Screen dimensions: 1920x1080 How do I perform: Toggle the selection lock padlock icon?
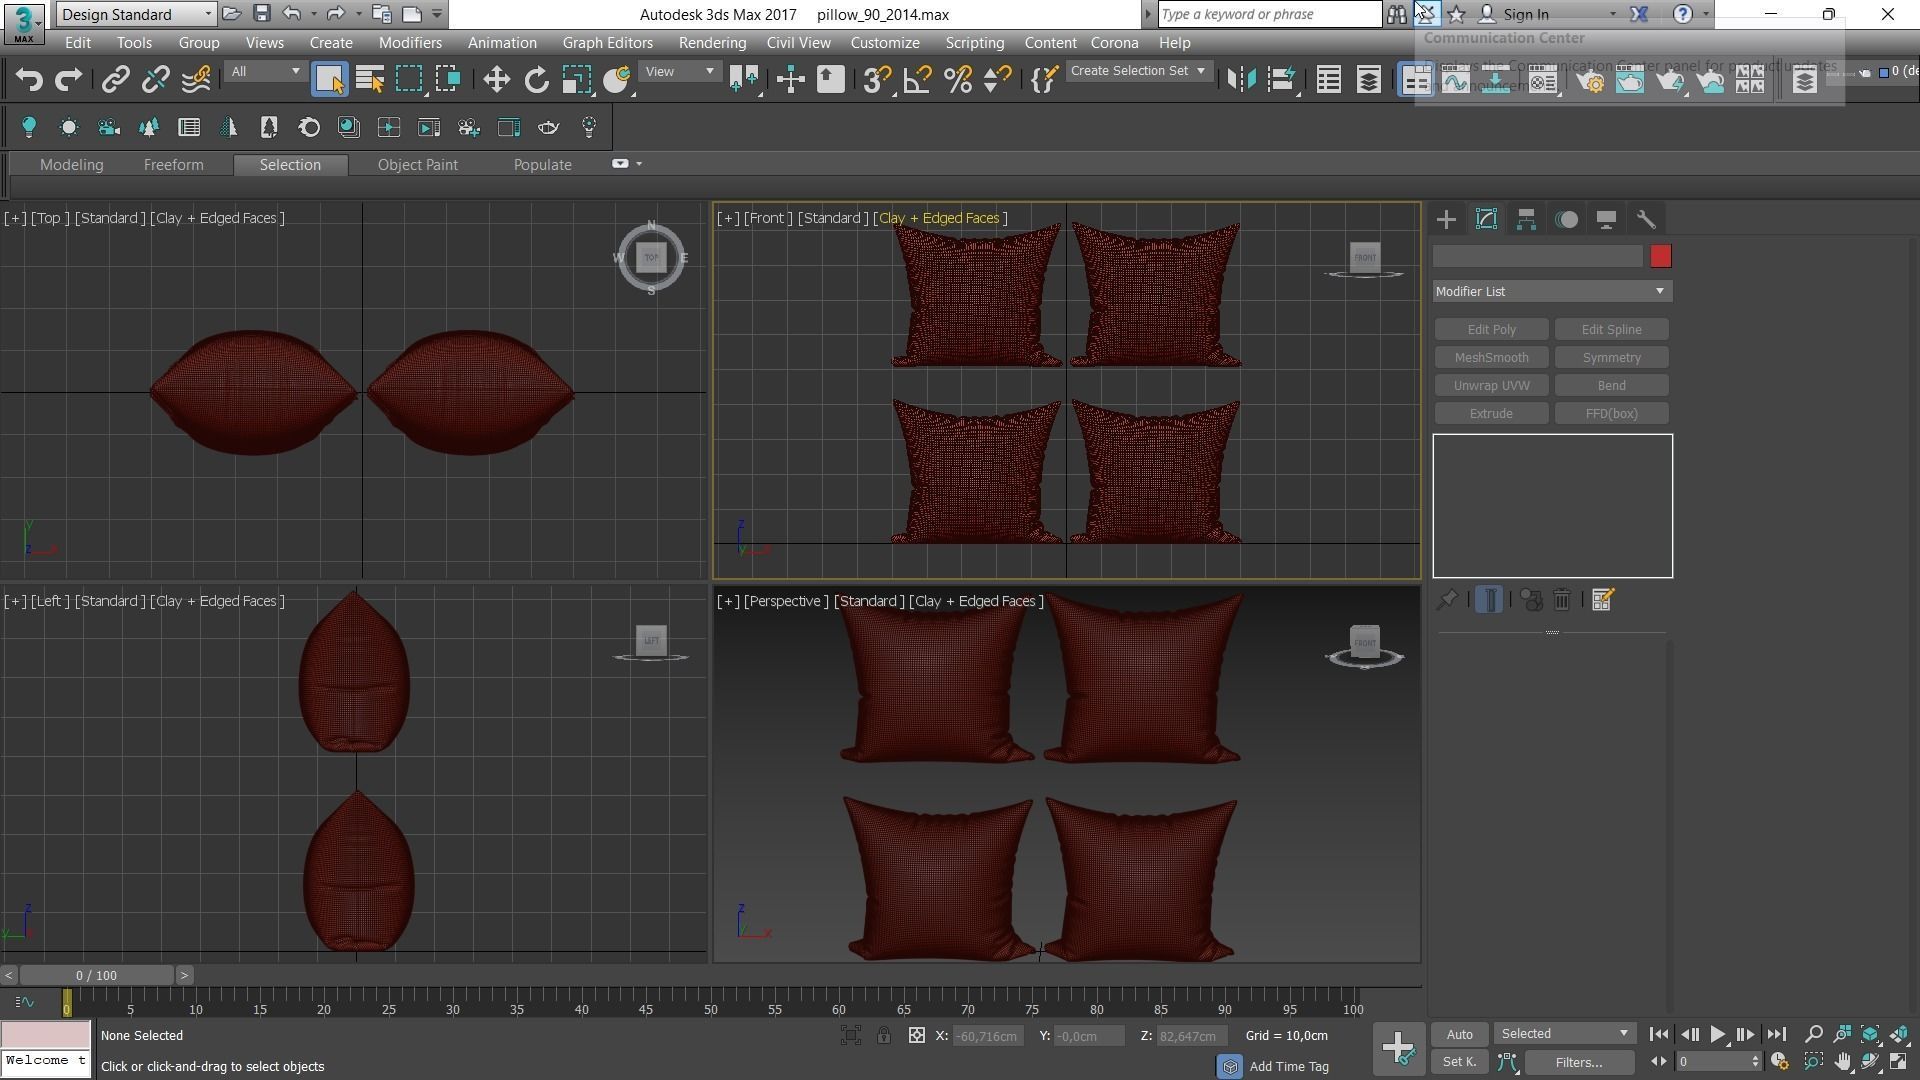(884, 1036)
